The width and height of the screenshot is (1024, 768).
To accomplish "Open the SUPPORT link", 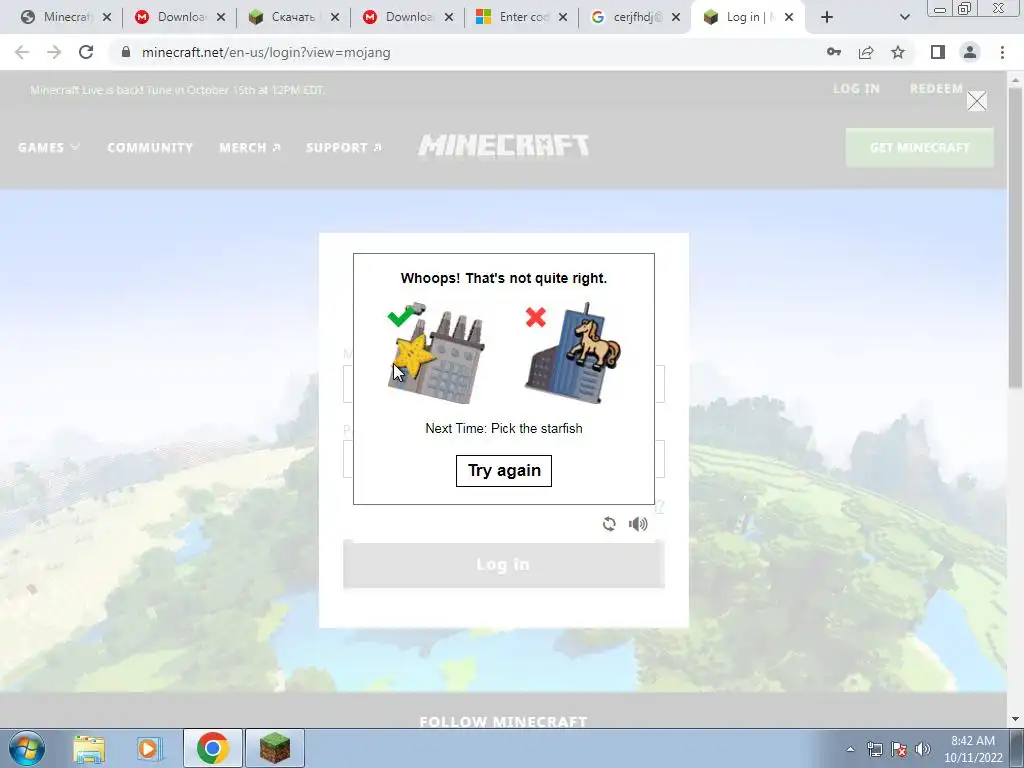I will click(344, 148).
